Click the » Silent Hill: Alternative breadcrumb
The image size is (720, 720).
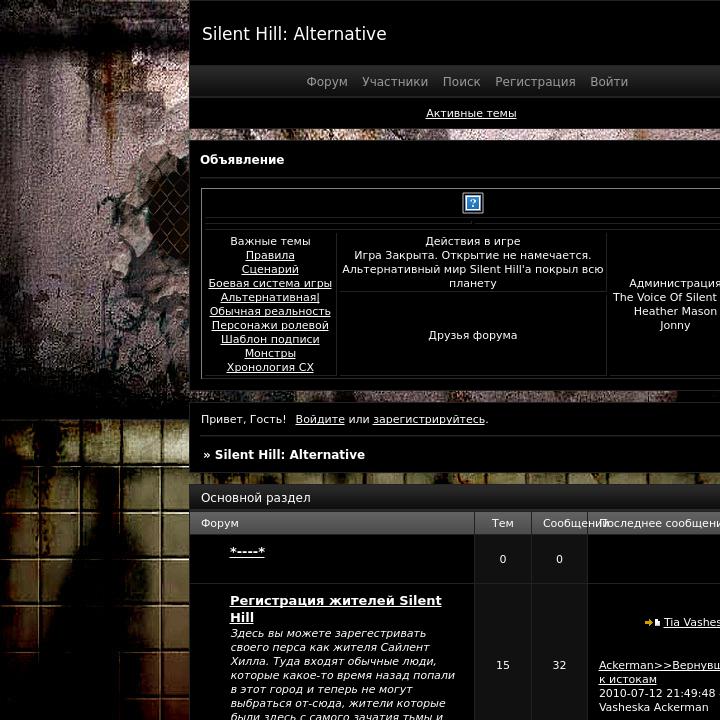point(284,455)
